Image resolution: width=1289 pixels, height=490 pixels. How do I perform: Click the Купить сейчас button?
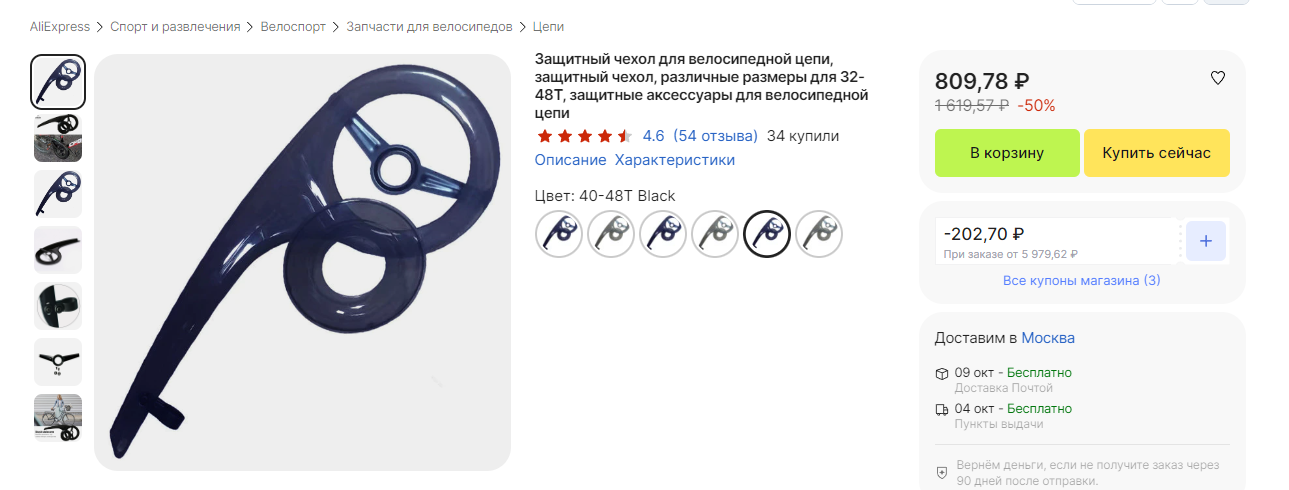click(x=1157, y=153)
